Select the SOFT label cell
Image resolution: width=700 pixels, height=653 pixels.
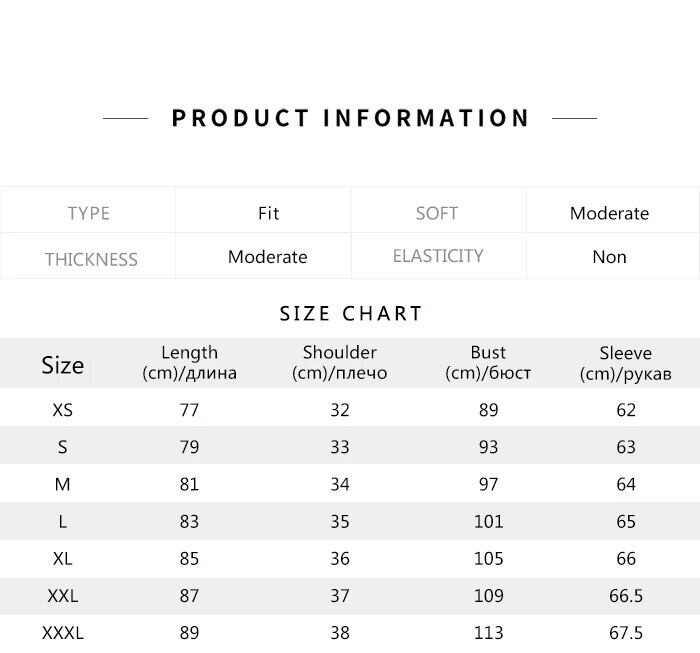(x=437, y=213)
